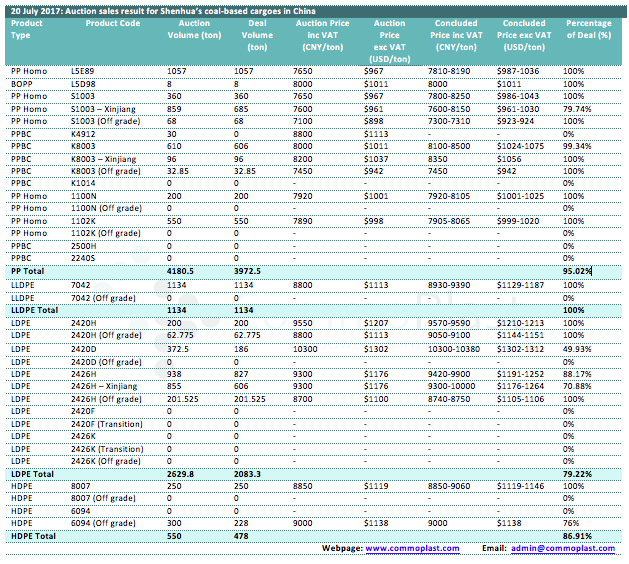Viewport: 629px width, 564px height.
Task: Click the admin@commoplast.com email link
Action: point(560,548)
